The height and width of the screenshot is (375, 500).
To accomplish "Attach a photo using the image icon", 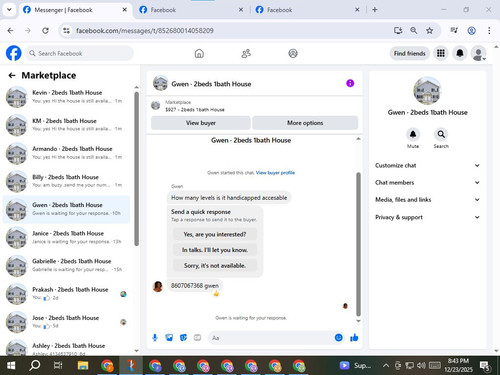I will [169, 338].
